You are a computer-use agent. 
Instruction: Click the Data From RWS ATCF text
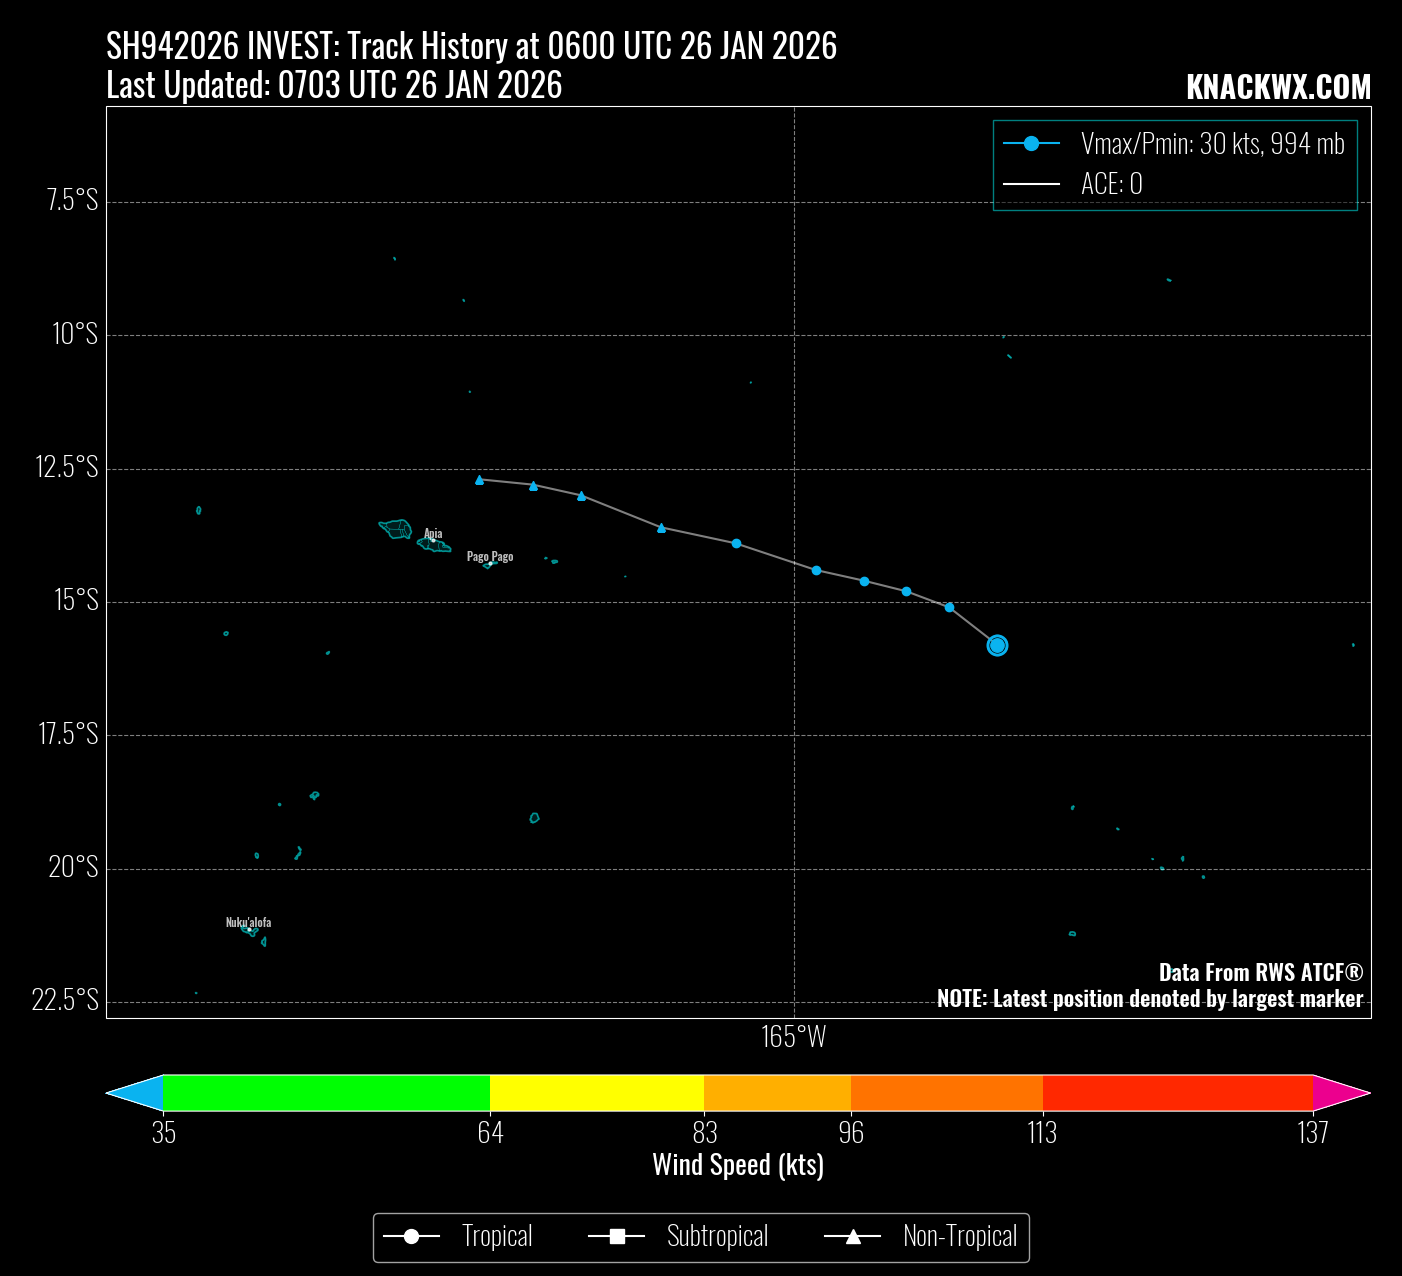[x=1260, y=972]
